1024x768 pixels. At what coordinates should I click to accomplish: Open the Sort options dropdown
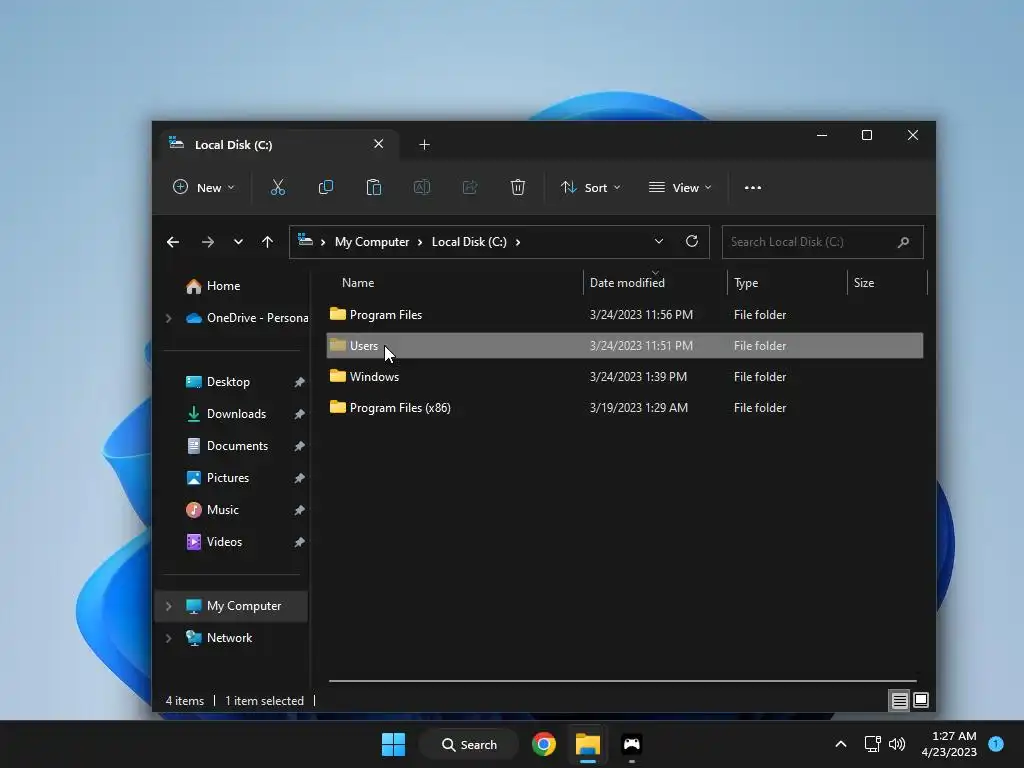click(590, 187)
